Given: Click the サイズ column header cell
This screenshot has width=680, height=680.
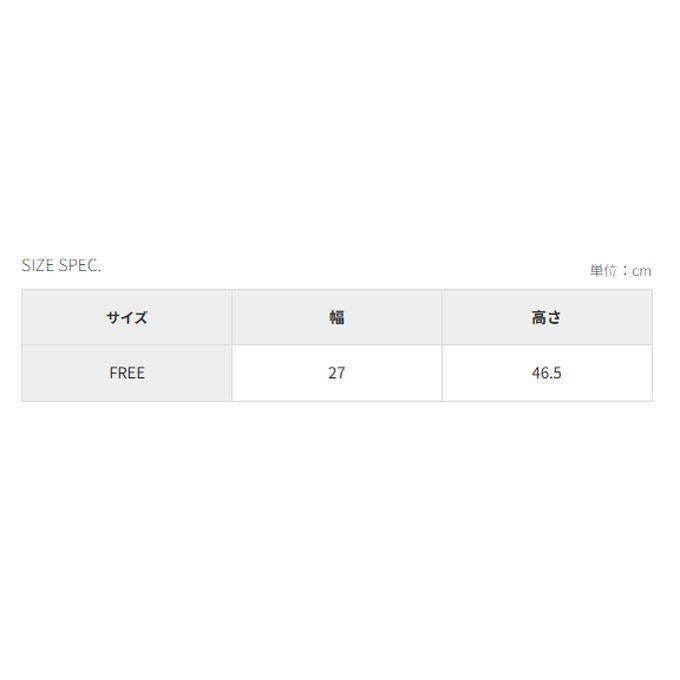Looking at the screenshot, I should [127, 317].
